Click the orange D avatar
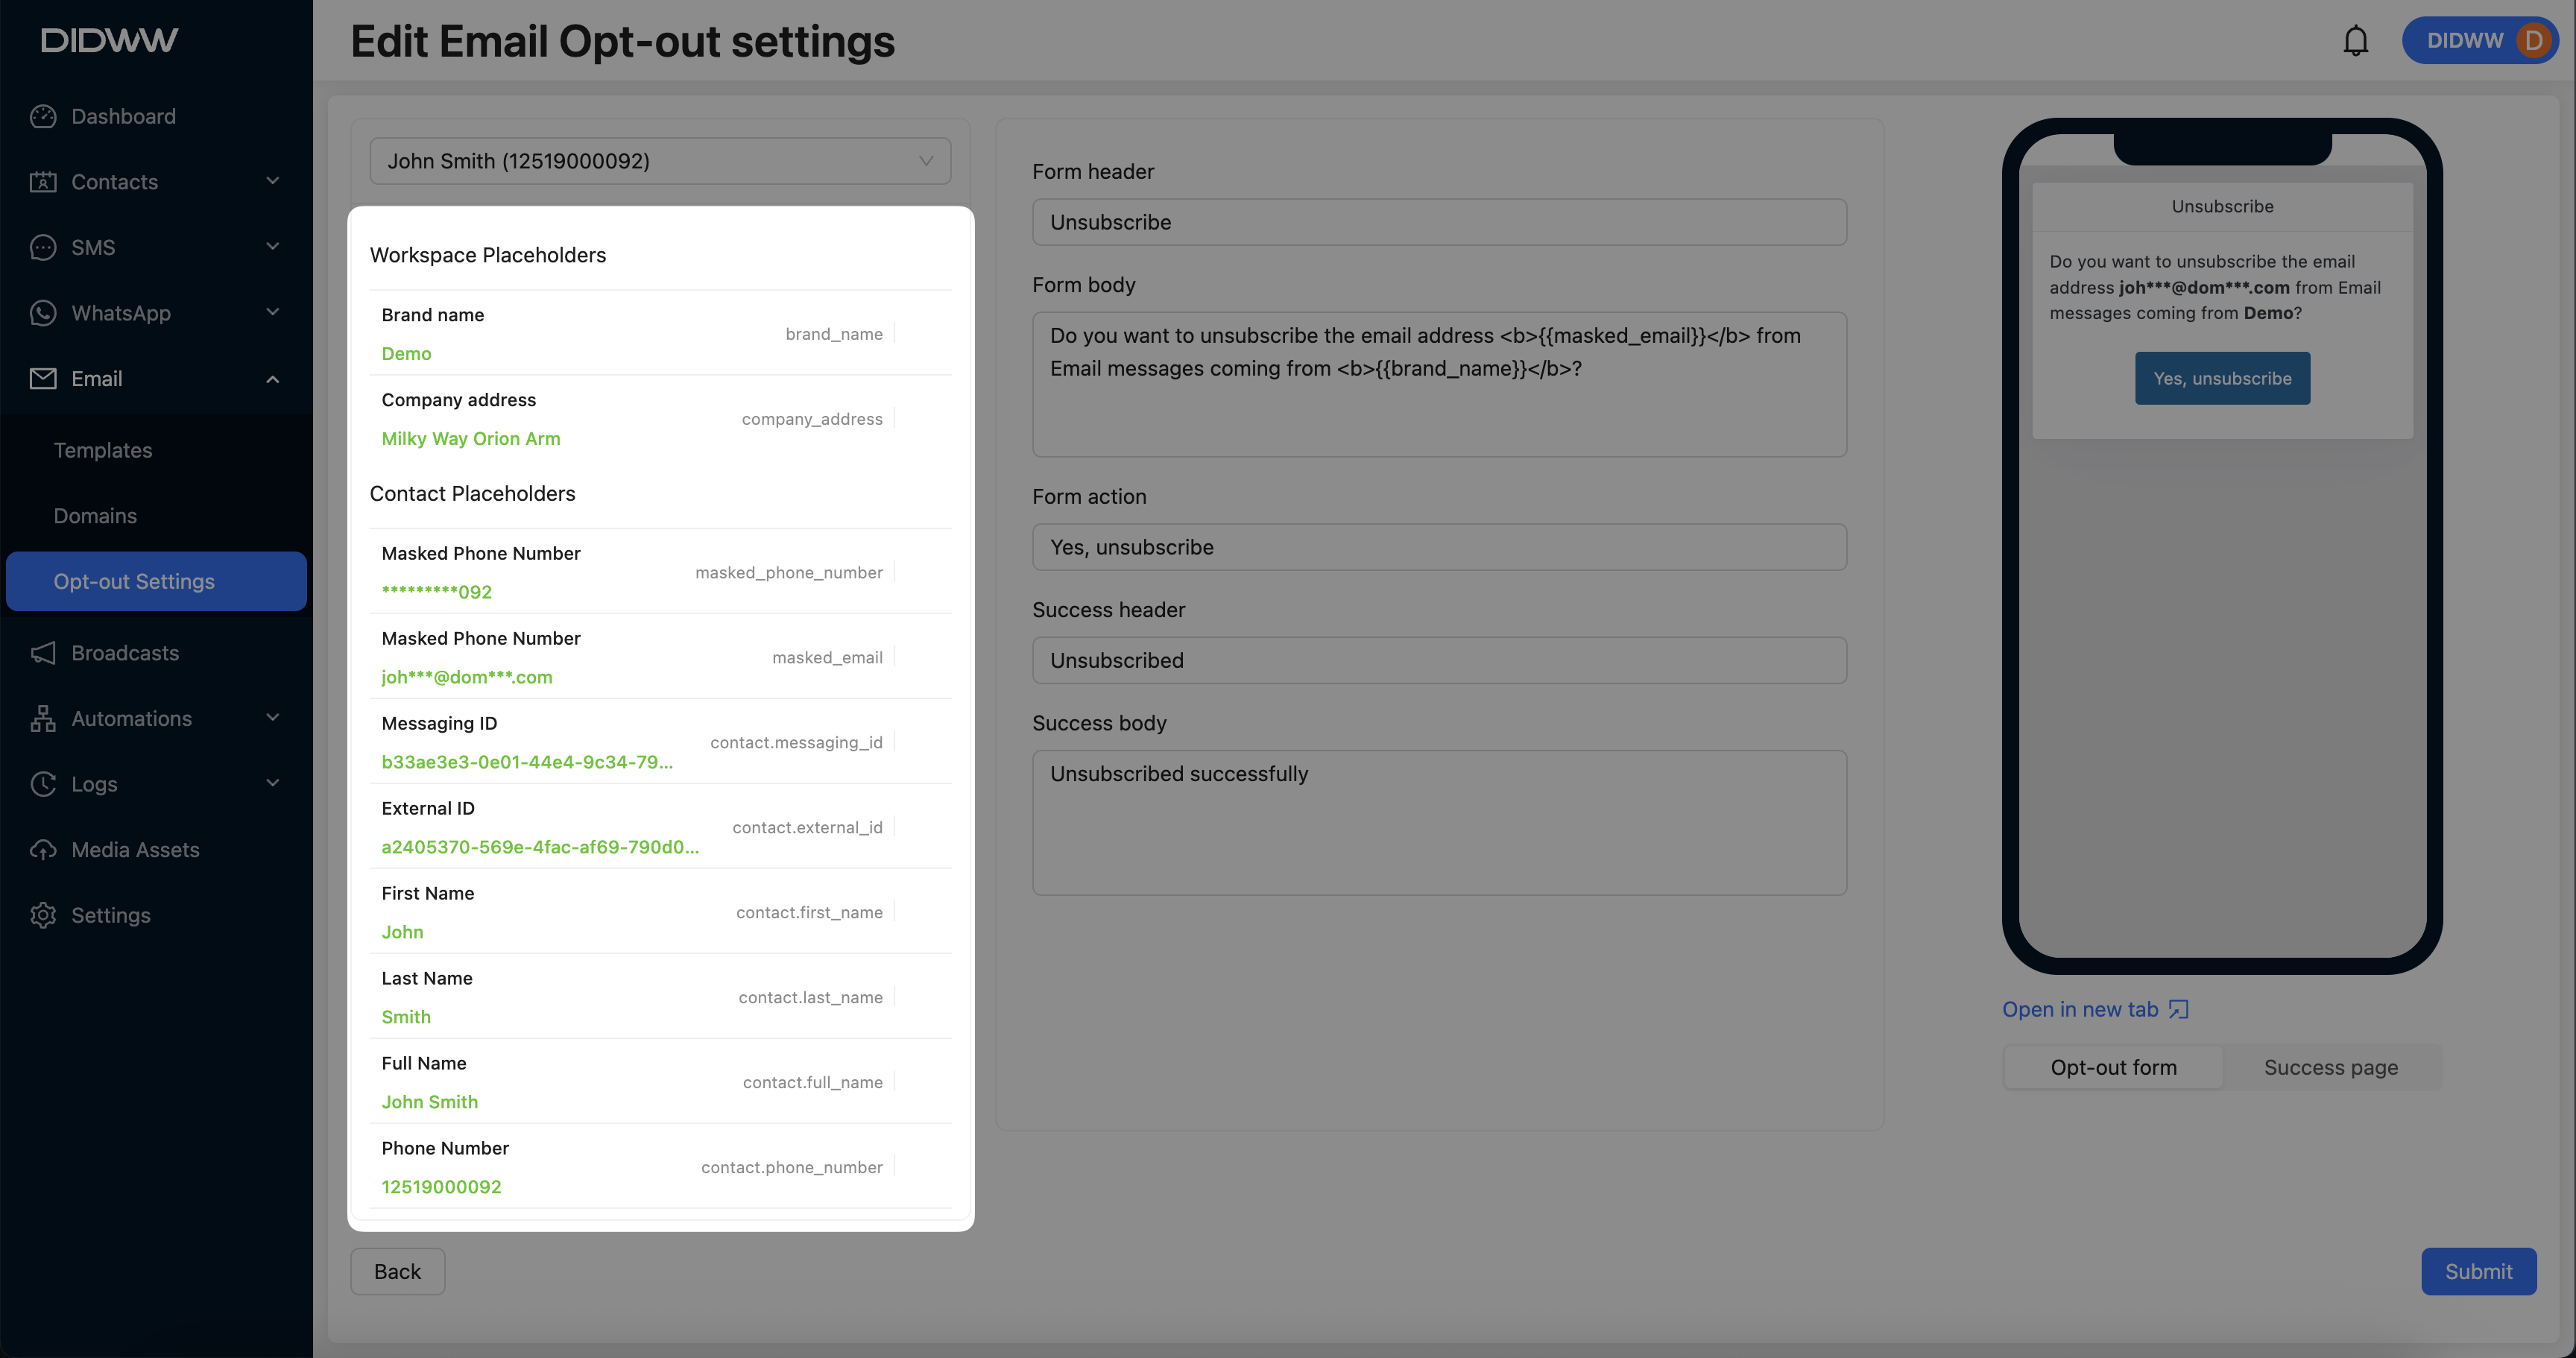 click(x=2533, y=41)
